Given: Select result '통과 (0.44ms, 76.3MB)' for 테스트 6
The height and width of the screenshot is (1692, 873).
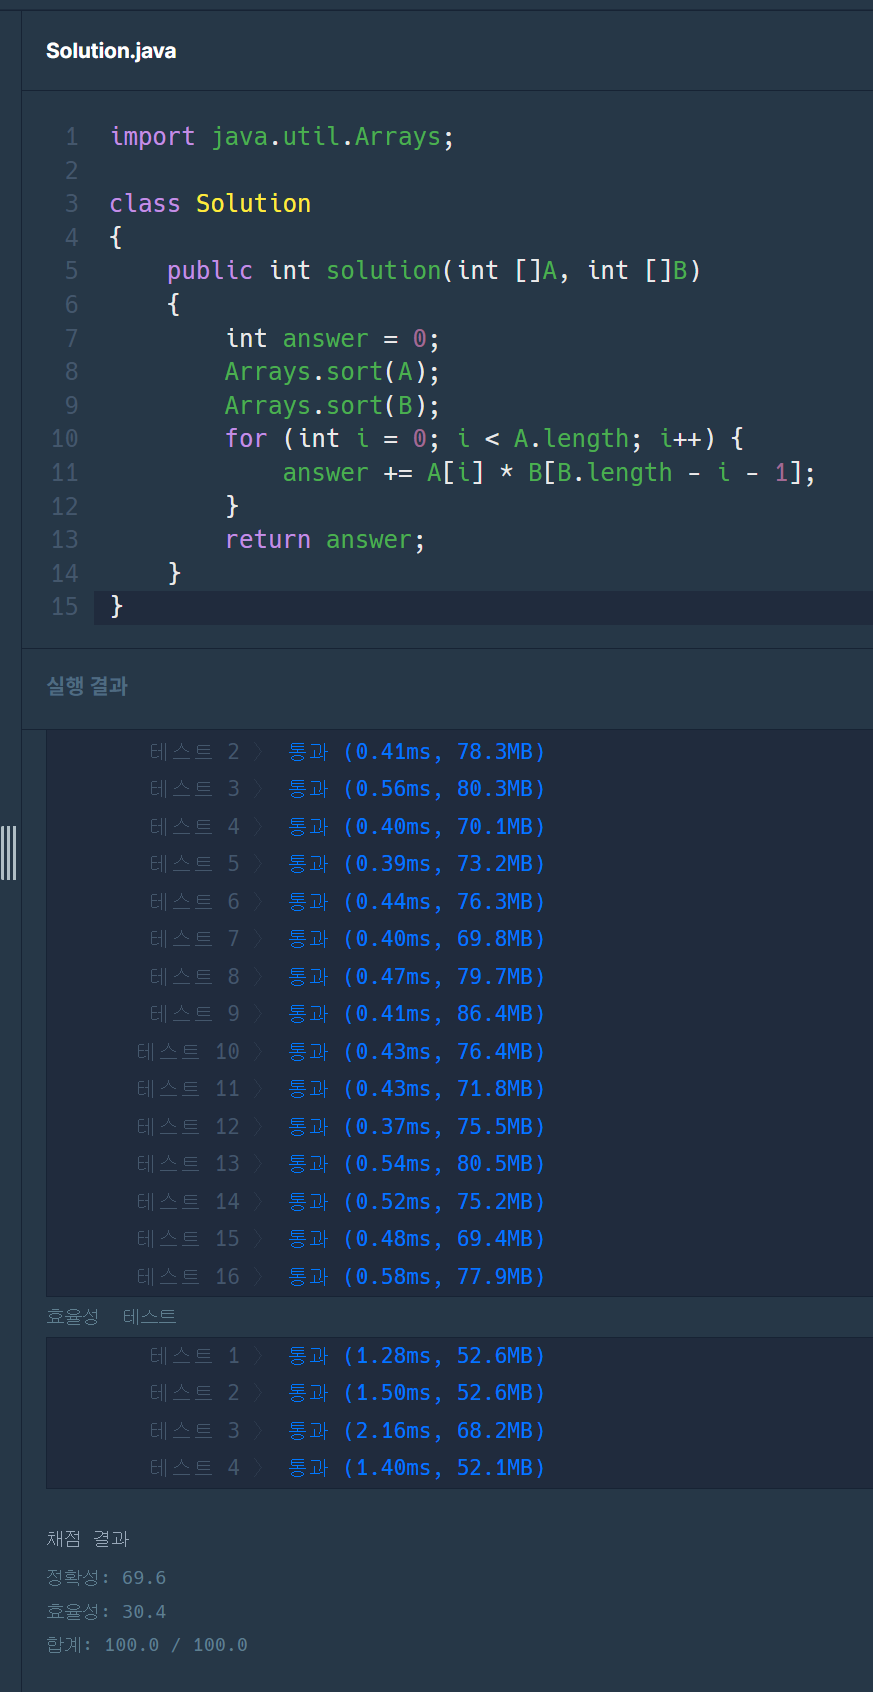Looking at the screenshot, I should 416,901.
